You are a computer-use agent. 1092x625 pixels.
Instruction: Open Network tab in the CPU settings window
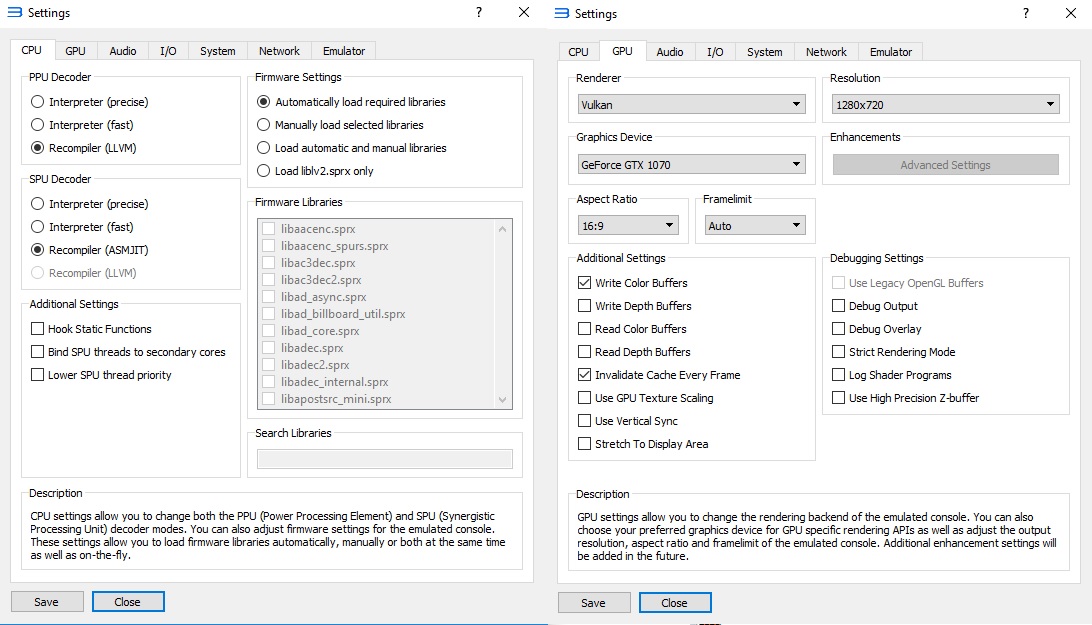click(279, 51)
